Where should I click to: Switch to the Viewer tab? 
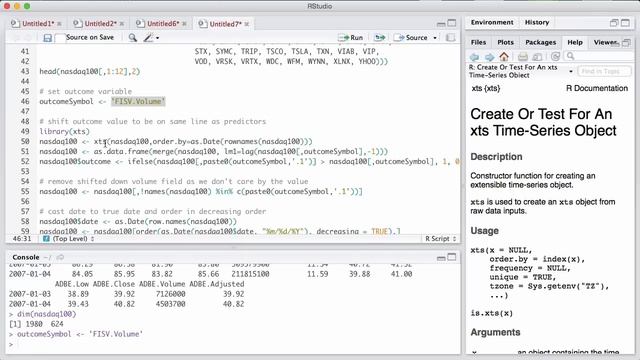(605, 42)
